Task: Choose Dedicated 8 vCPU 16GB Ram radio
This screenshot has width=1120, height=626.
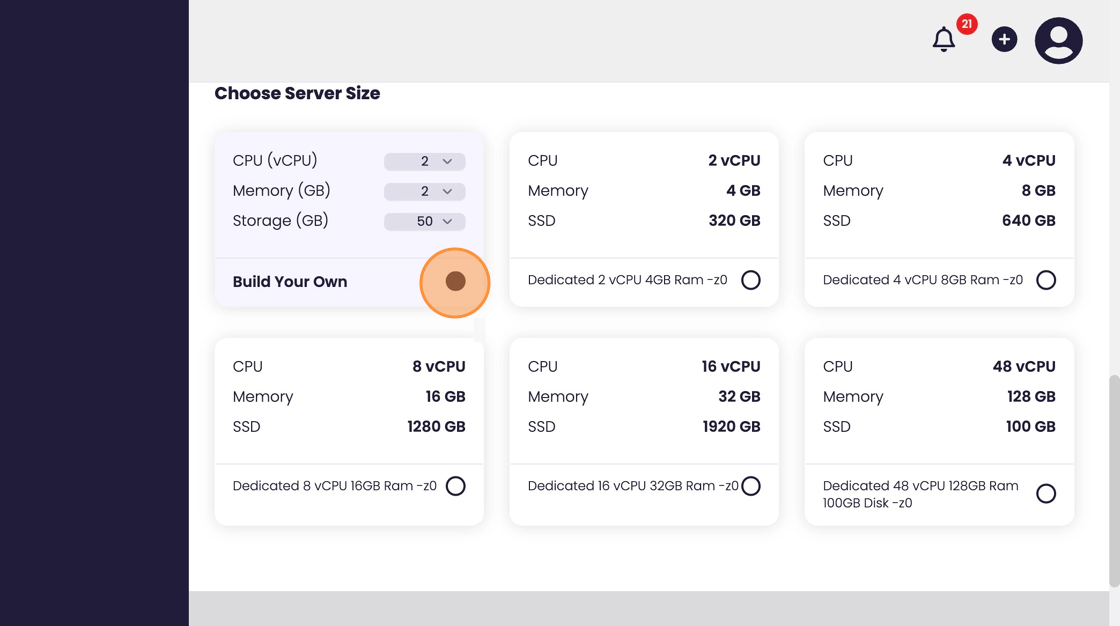Action: pos(456,487)
